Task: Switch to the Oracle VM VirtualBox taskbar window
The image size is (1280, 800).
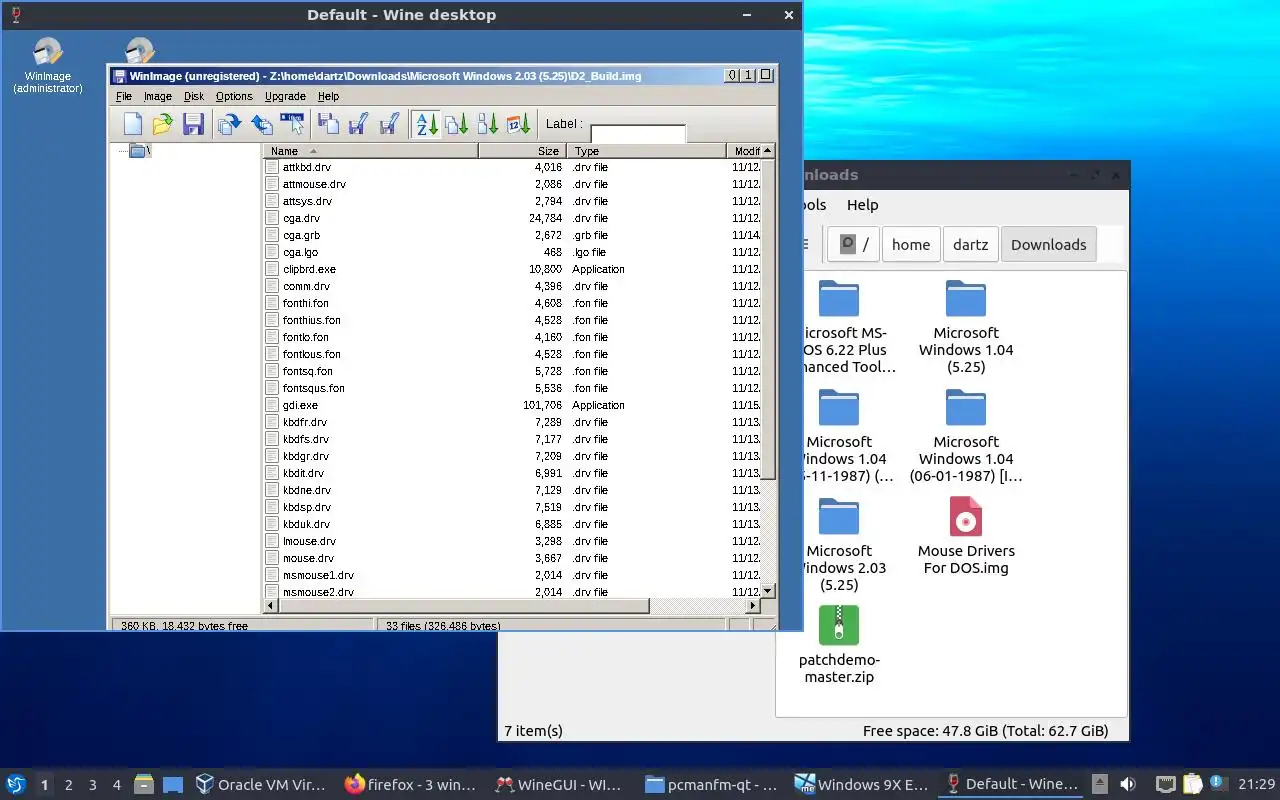Action: click(x=262, y=785)
